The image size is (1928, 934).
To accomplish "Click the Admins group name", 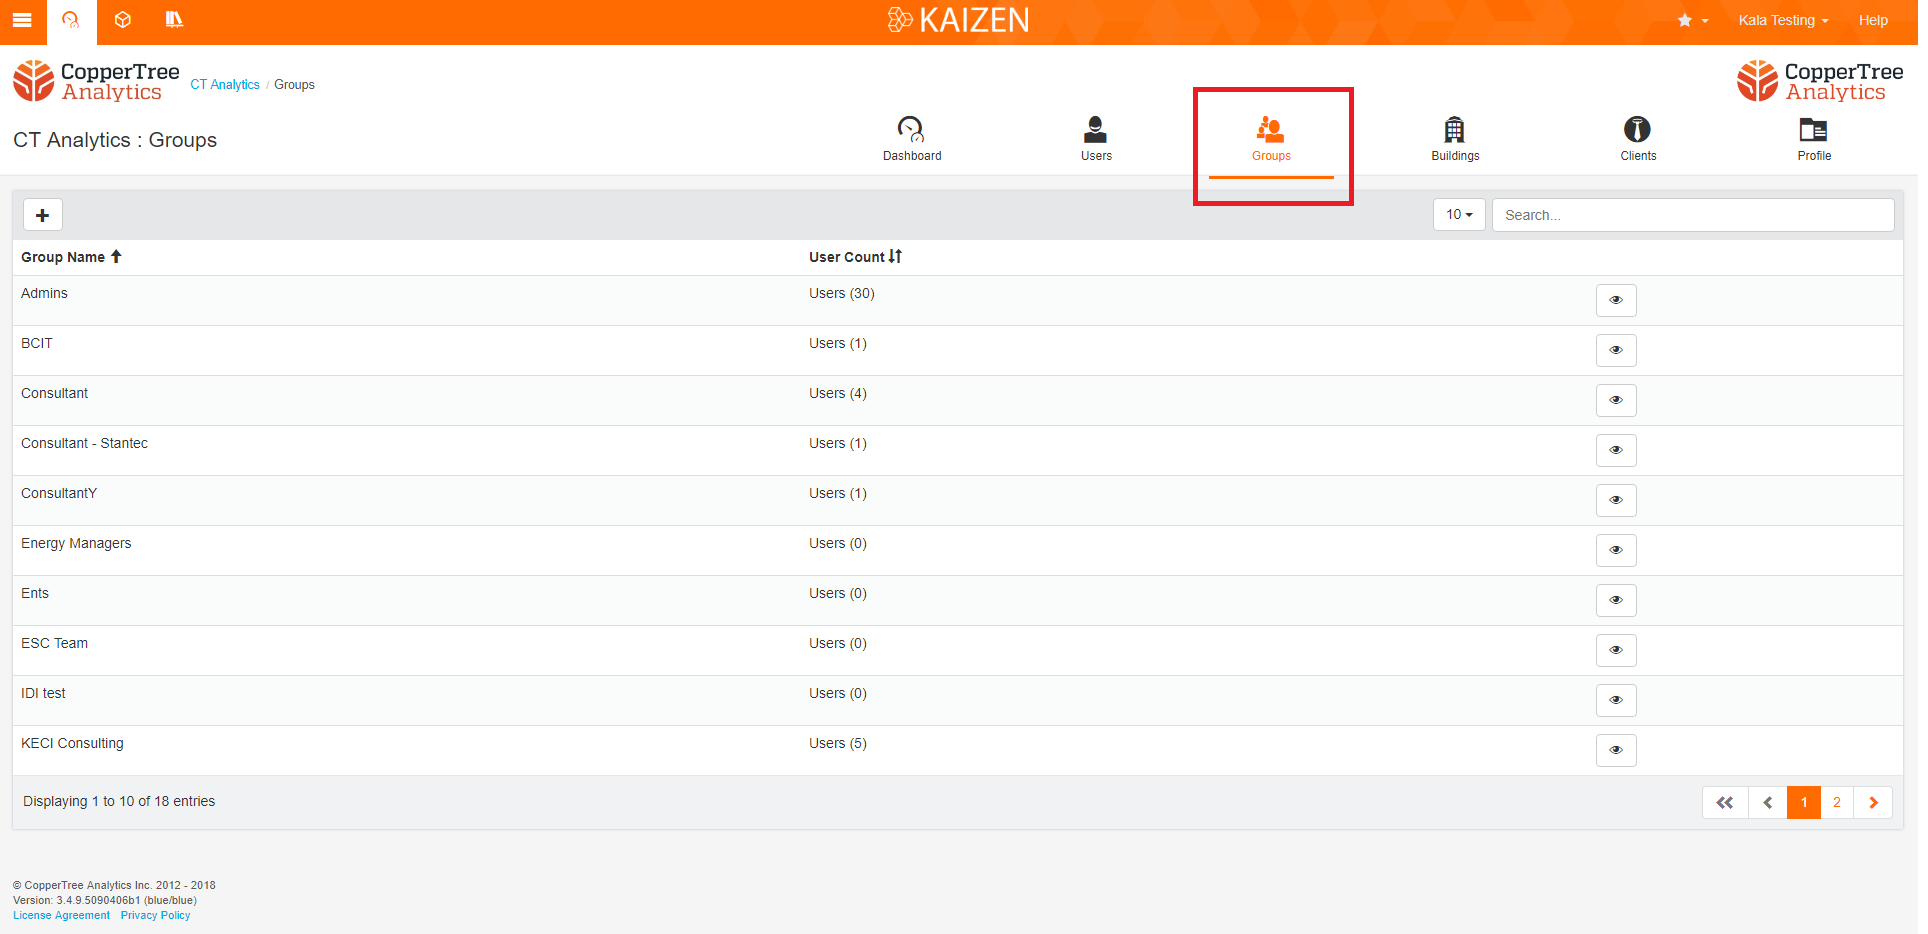I will click(x=44, y=293).
